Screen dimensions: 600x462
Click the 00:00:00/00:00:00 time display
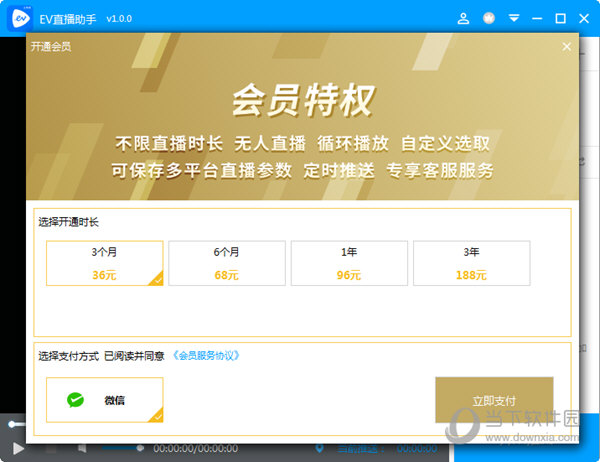tap(196, 448)
